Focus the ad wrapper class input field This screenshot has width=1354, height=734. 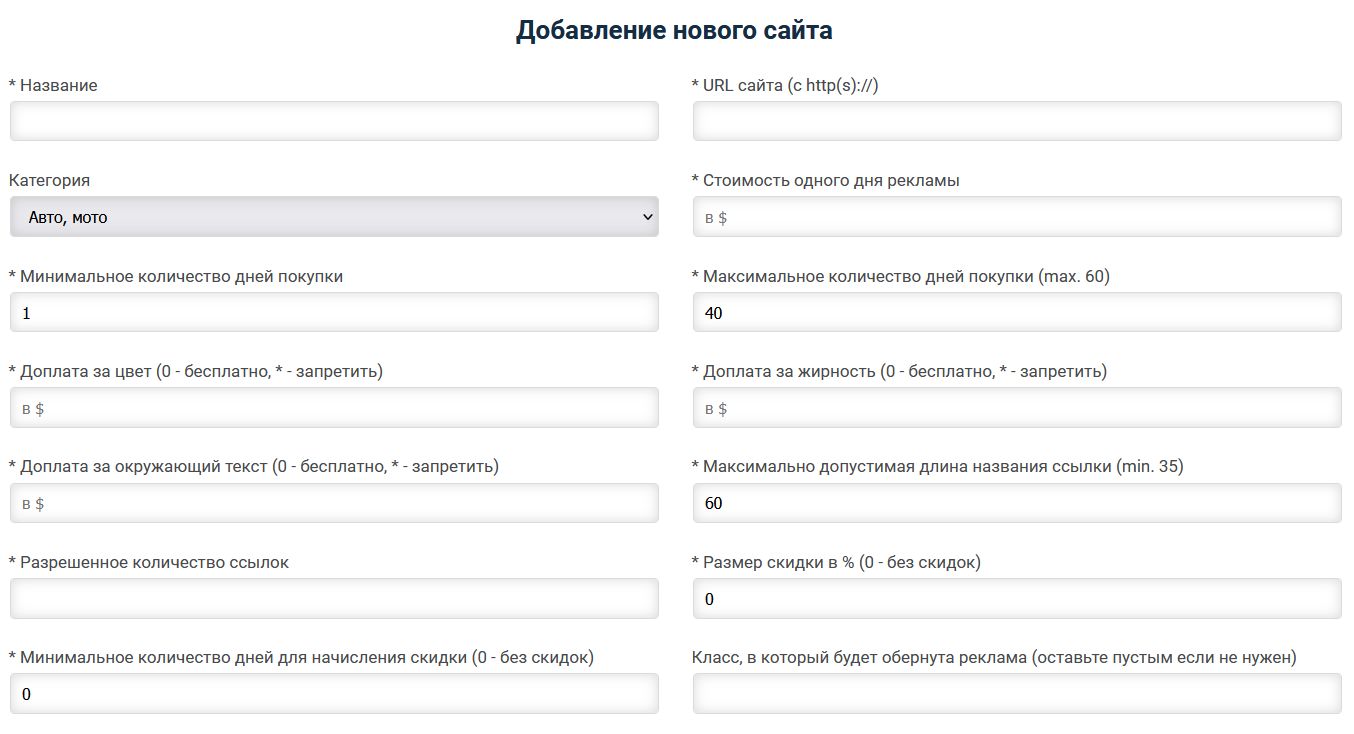pos(1016,694)
